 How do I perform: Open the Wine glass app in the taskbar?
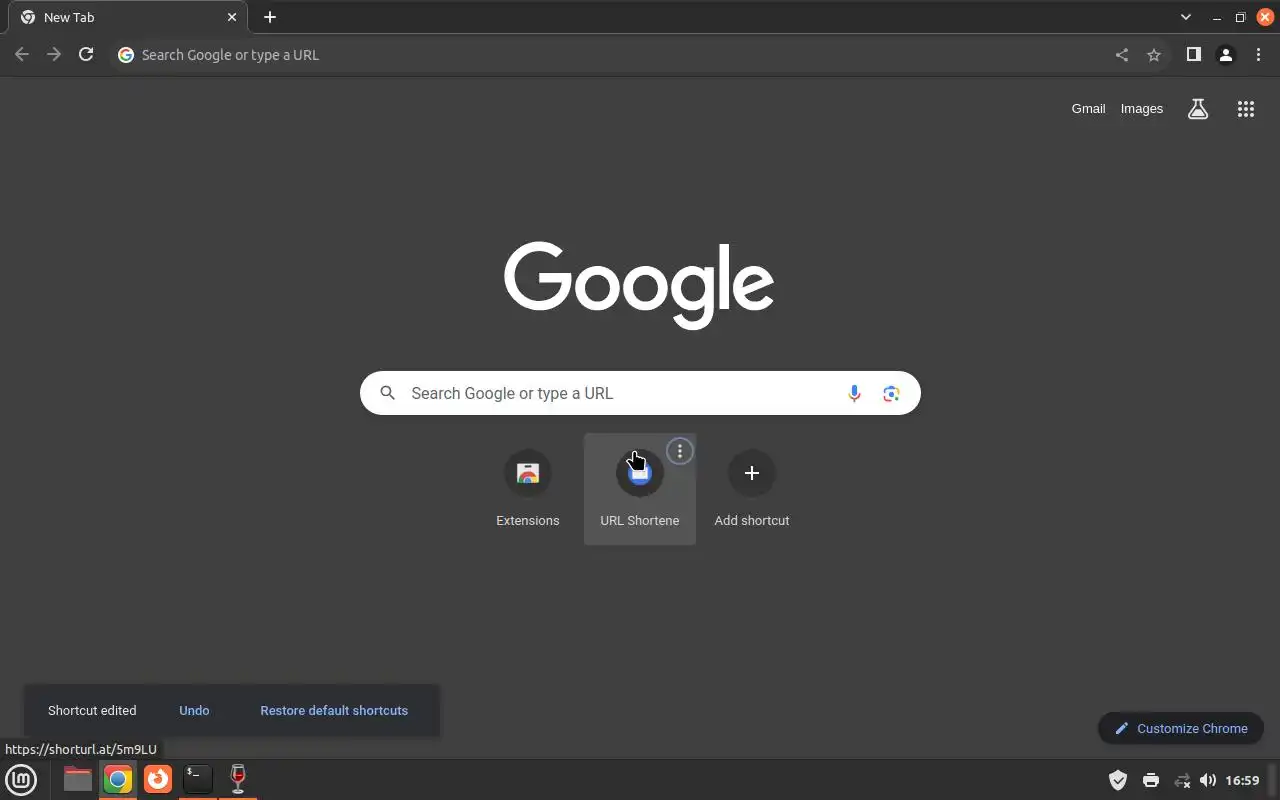pyautogui.click(x=238, y=779)
